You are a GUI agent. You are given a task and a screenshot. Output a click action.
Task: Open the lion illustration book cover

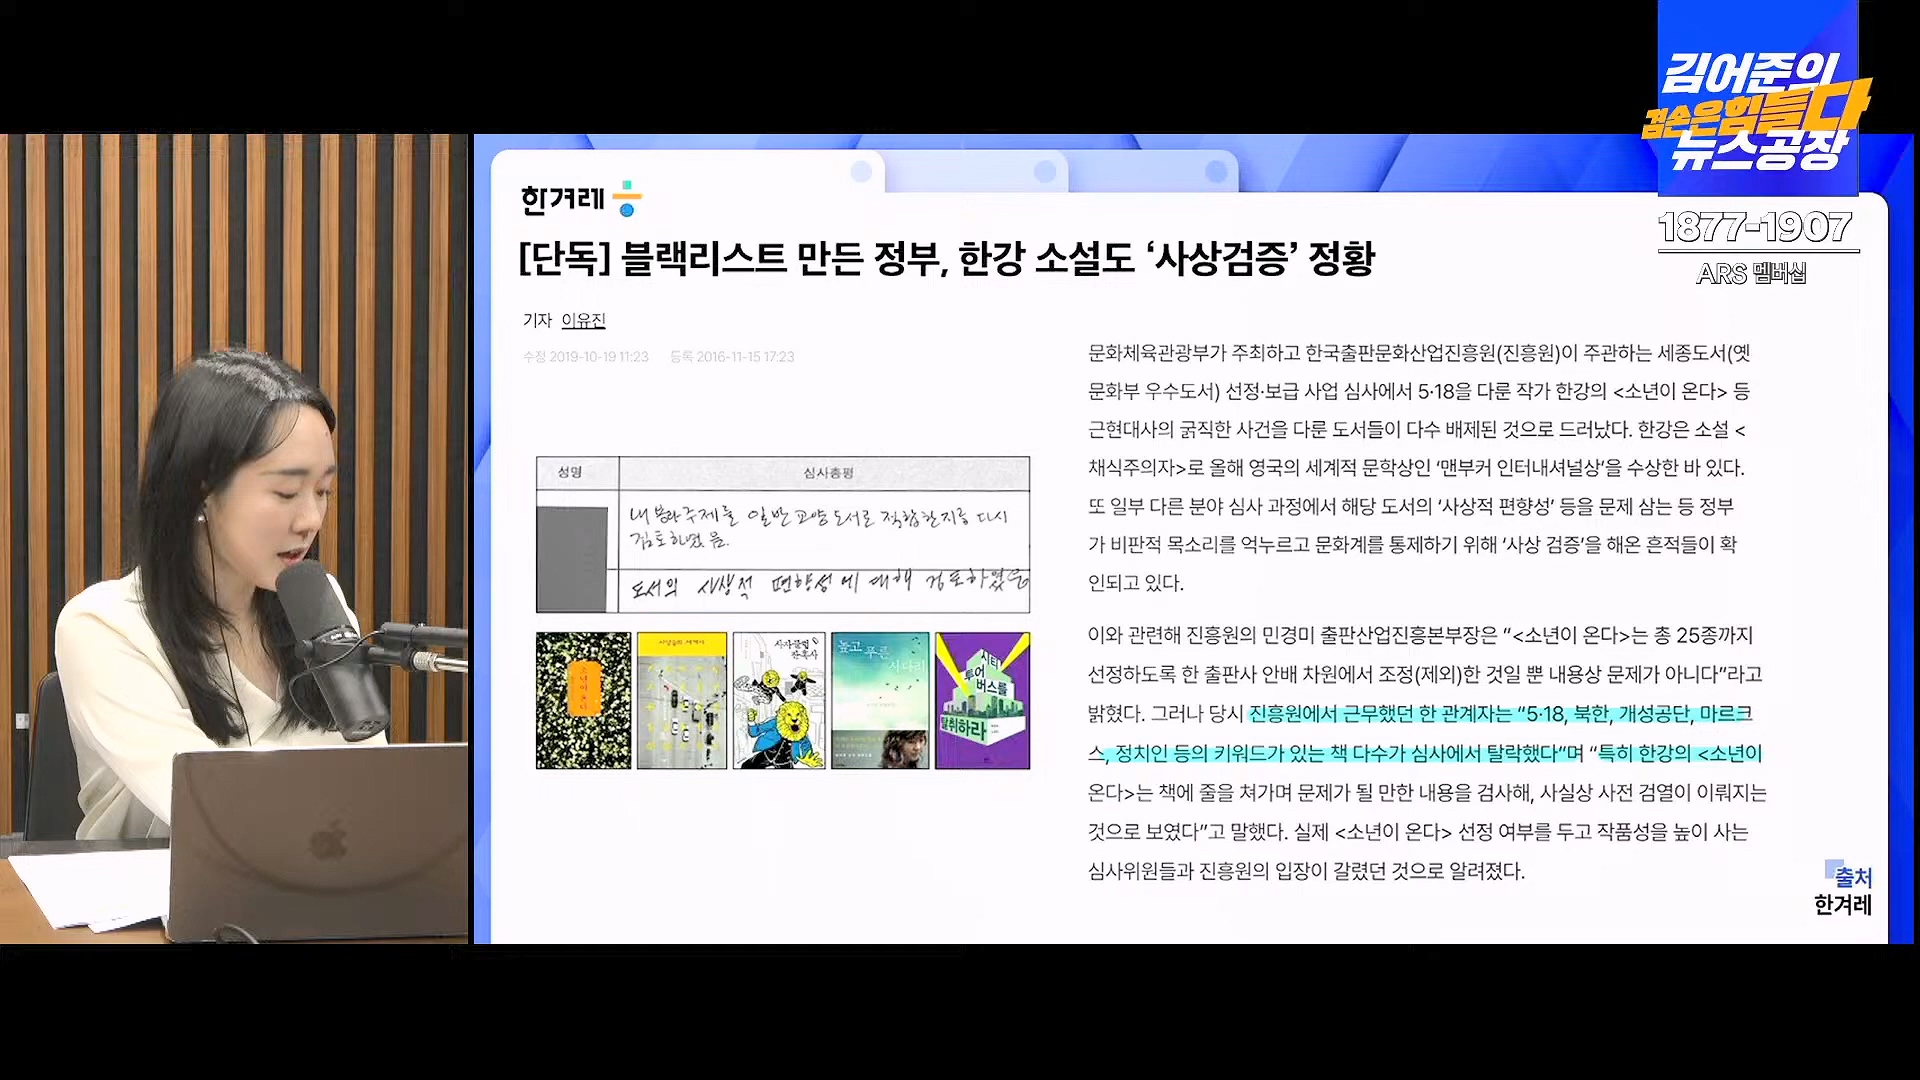pos(779,700)
